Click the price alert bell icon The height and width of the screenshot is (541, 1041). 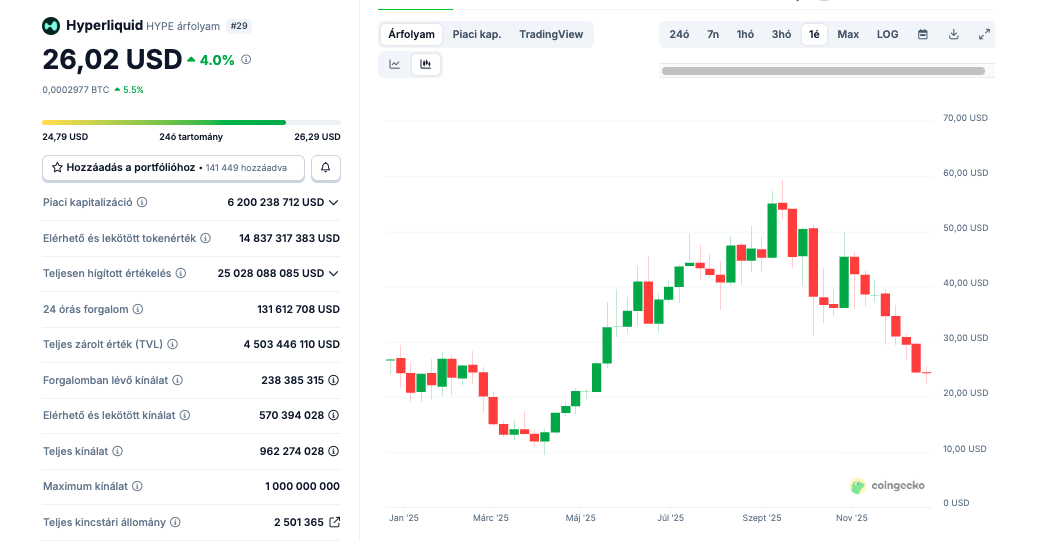point(326,168)
